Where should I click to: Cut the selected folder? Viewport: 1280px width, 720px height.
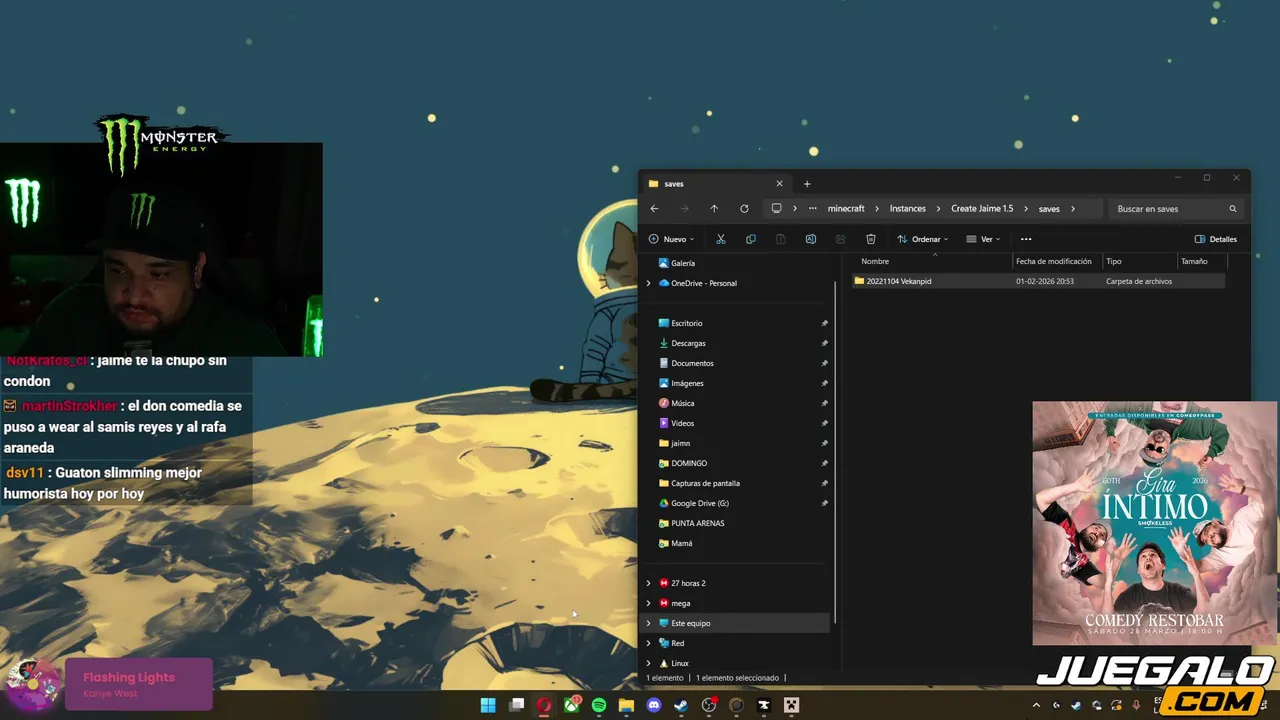[720, 239]
